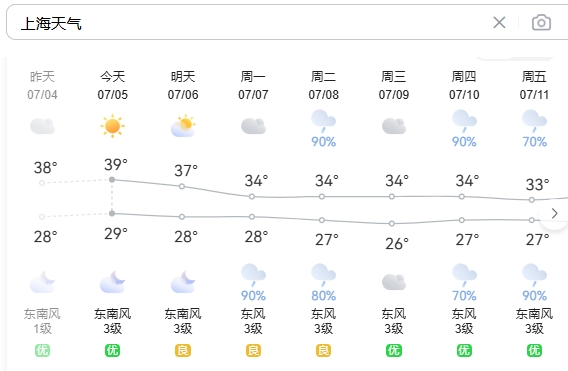
Task: Show next days with right chevron arrow
Action: pos(554,213)
